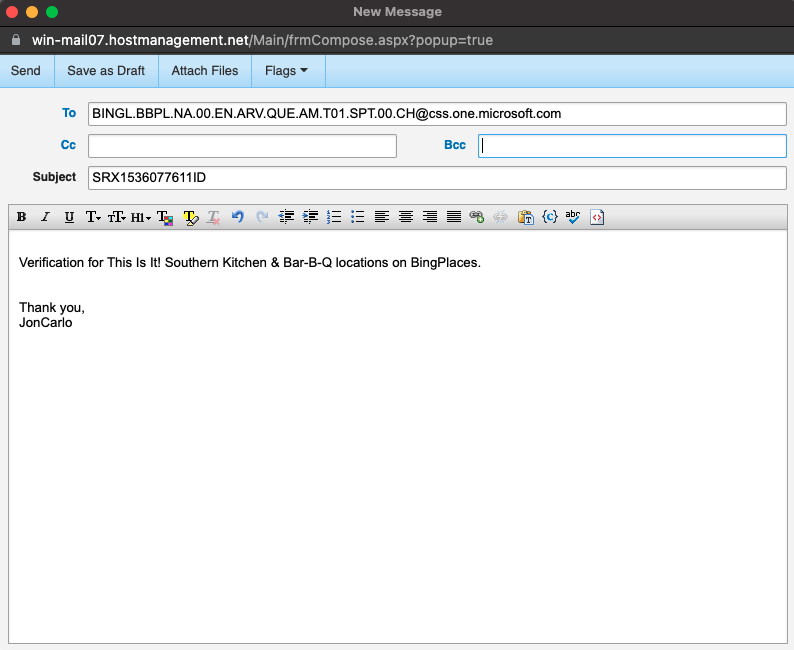Viewport: 794px width, 650px height.
Task: Click Save as Draft
Action: [106, 70]
